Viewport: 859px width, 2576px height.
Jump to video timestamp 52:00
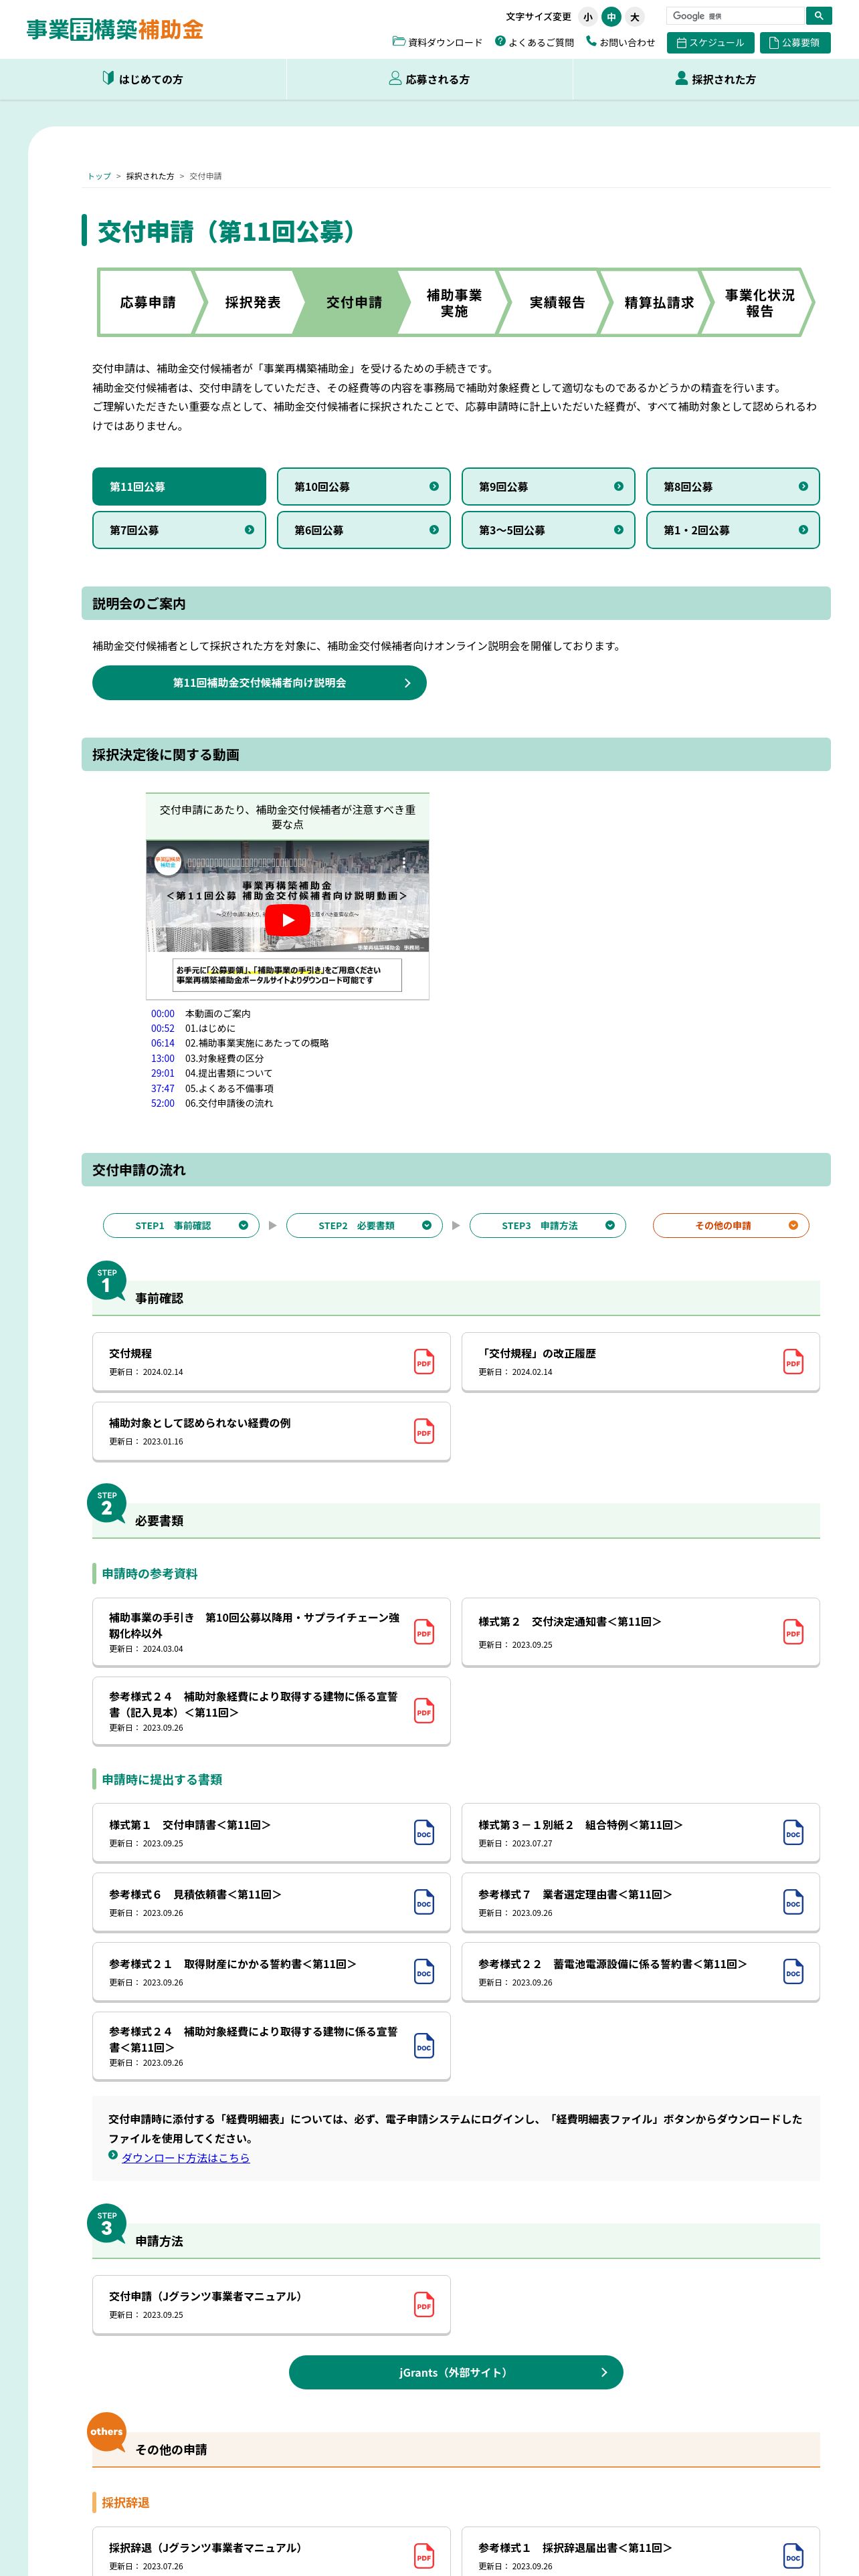[162, 1103]
